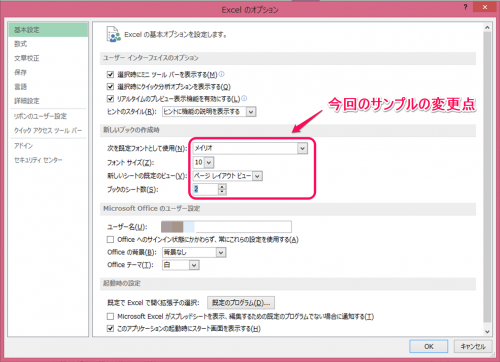Screen dimensions: 500x362
Task: Click the 起動時の設定 section heading
Action: coord(122,283)
